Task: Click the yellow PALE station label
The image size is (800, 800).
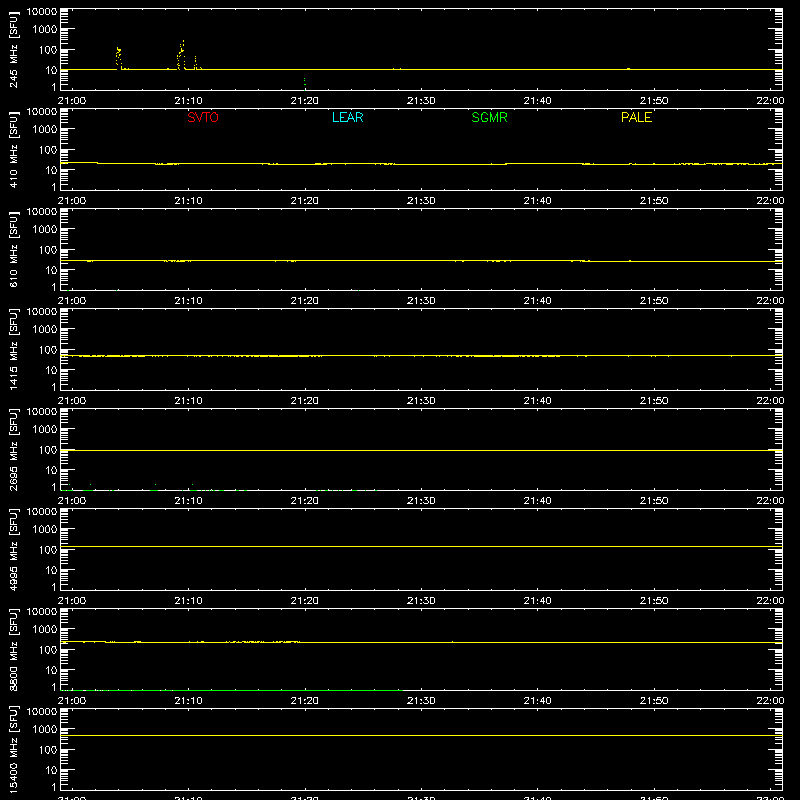Action: pos(636,117)
